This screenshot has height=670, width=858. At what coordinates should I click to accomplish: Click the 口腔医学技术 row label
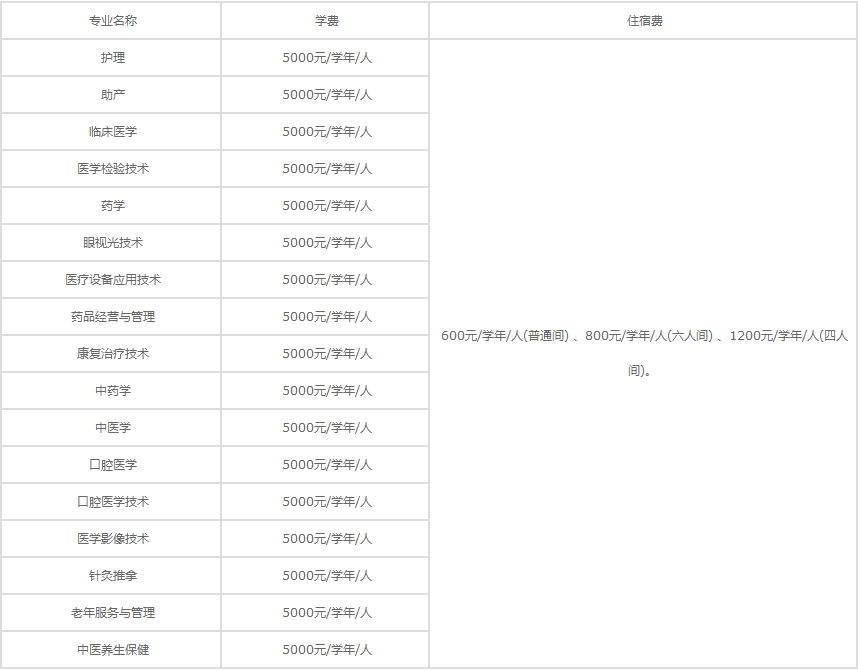click(x=110, y=501)
